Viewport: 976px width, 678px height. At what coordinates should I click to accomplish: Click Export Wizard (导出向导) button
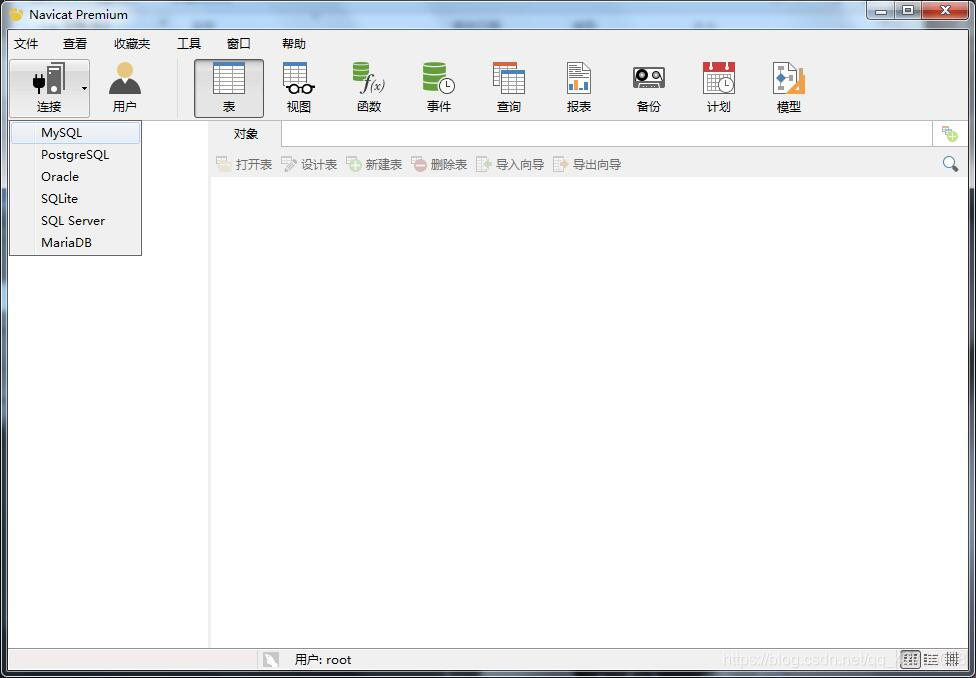click(587, 164)
